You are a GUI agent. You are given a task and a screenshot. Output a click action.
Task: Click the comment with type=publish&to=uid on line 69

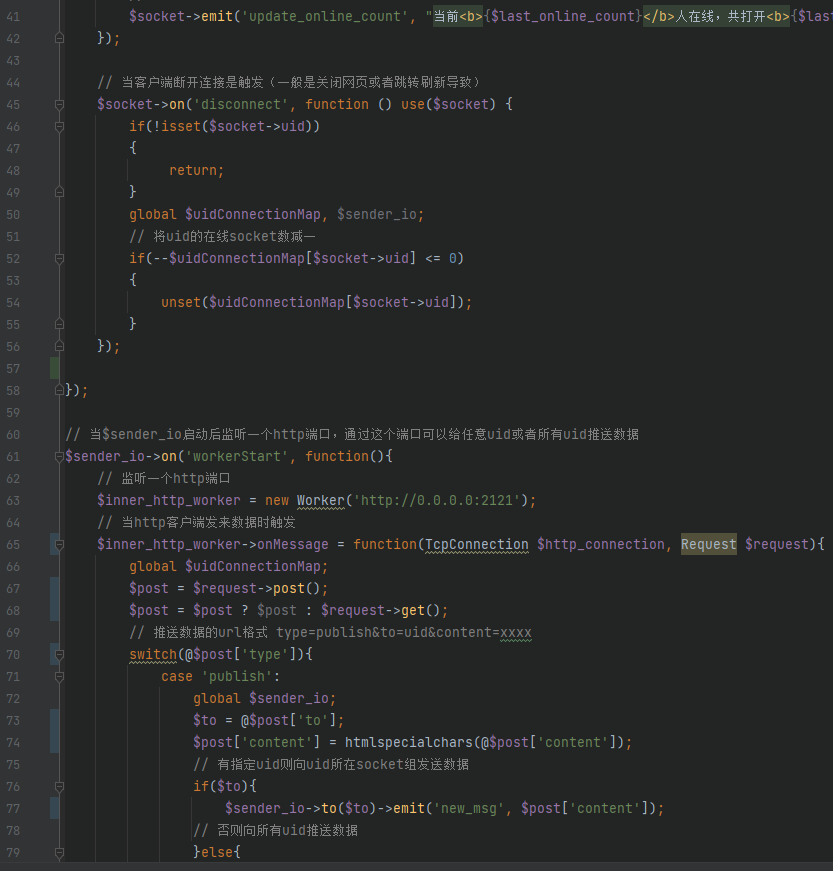point(330,633)
